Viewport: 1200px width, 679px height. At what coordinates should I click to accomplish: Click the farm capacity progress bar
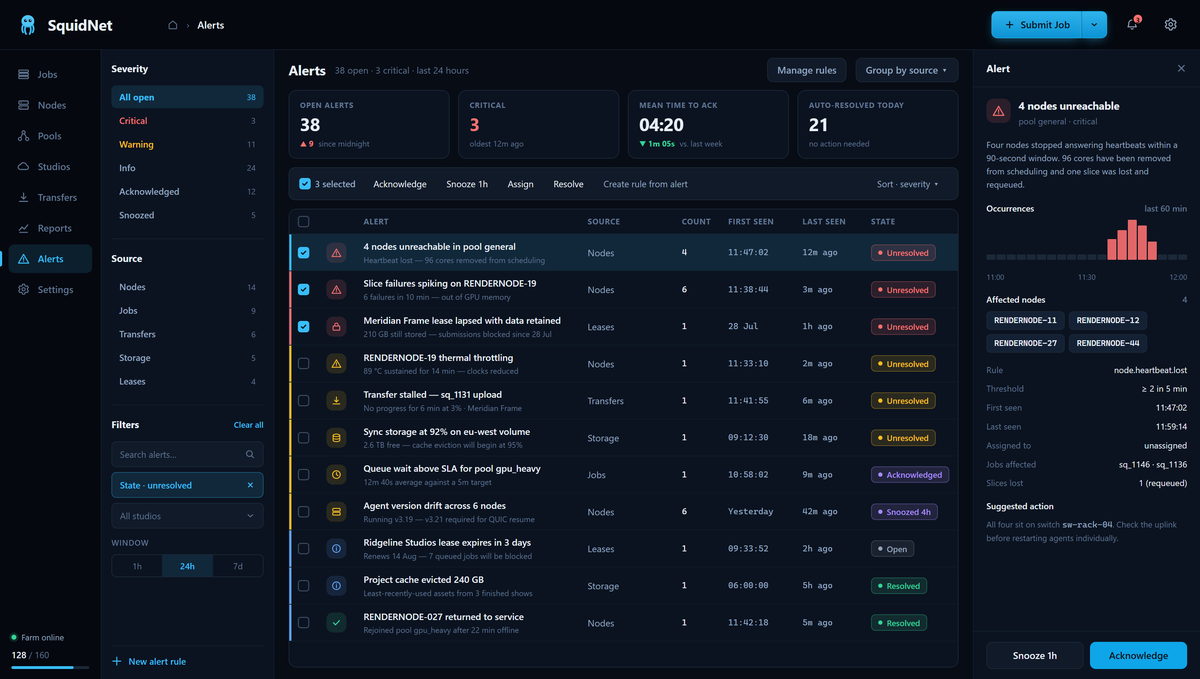[49, 667]
